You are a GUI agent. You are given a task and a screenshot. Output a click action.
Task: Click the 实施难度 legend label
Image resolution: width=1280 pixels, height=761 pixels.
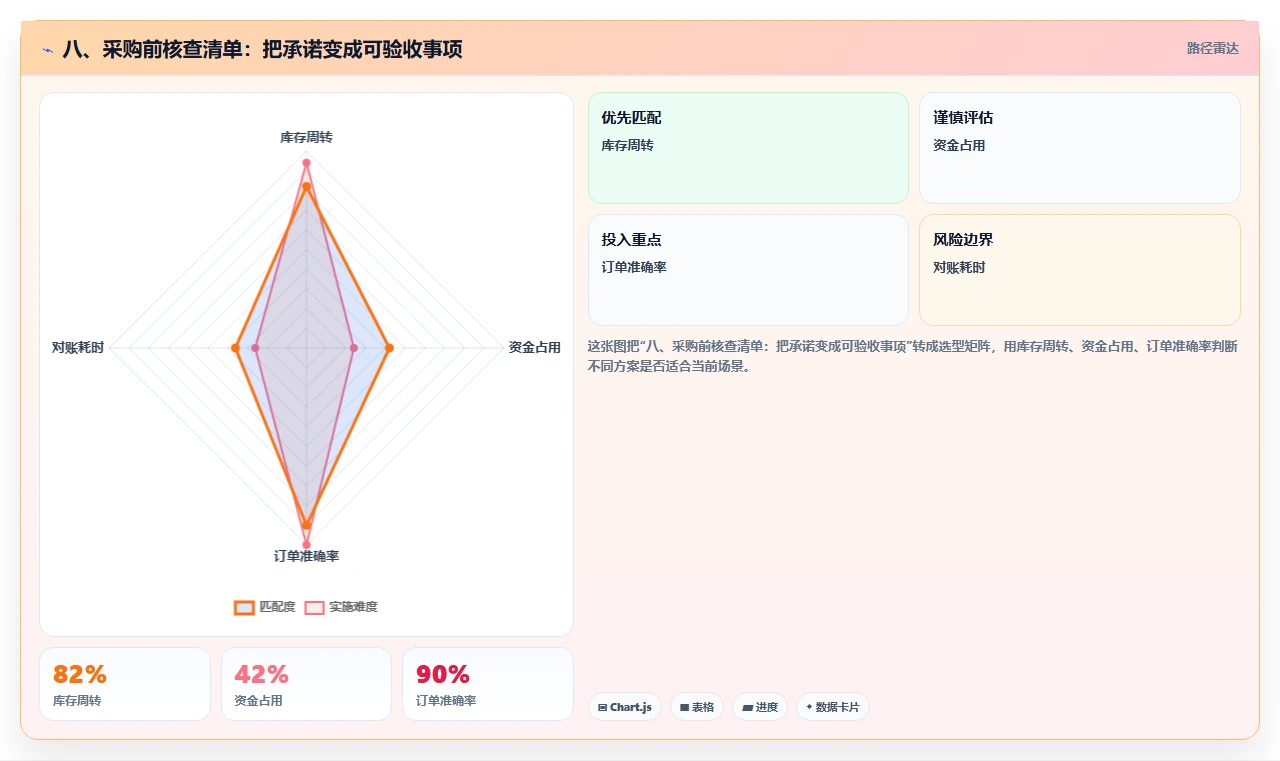(353, 607)
